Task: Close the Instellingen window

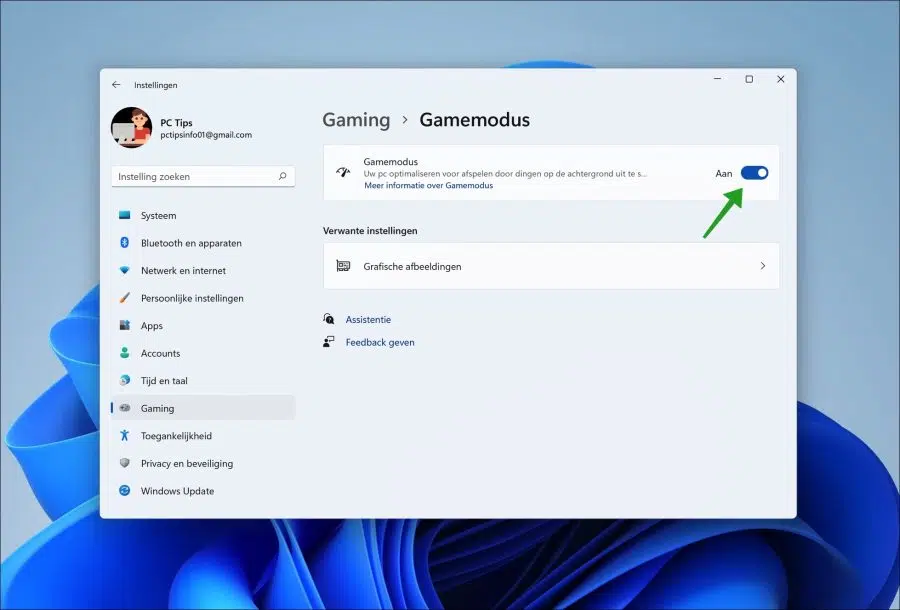Action: click(781, 79)
